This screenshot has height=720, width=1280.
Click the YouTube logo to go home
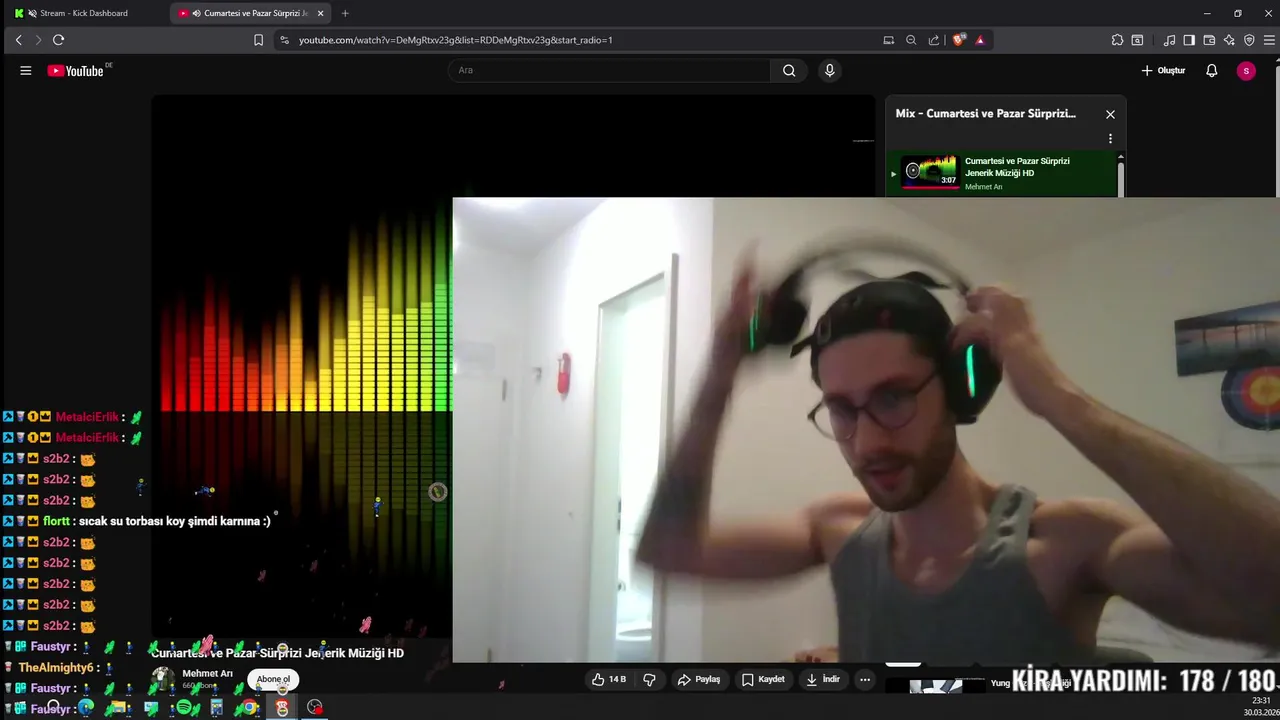76,71
